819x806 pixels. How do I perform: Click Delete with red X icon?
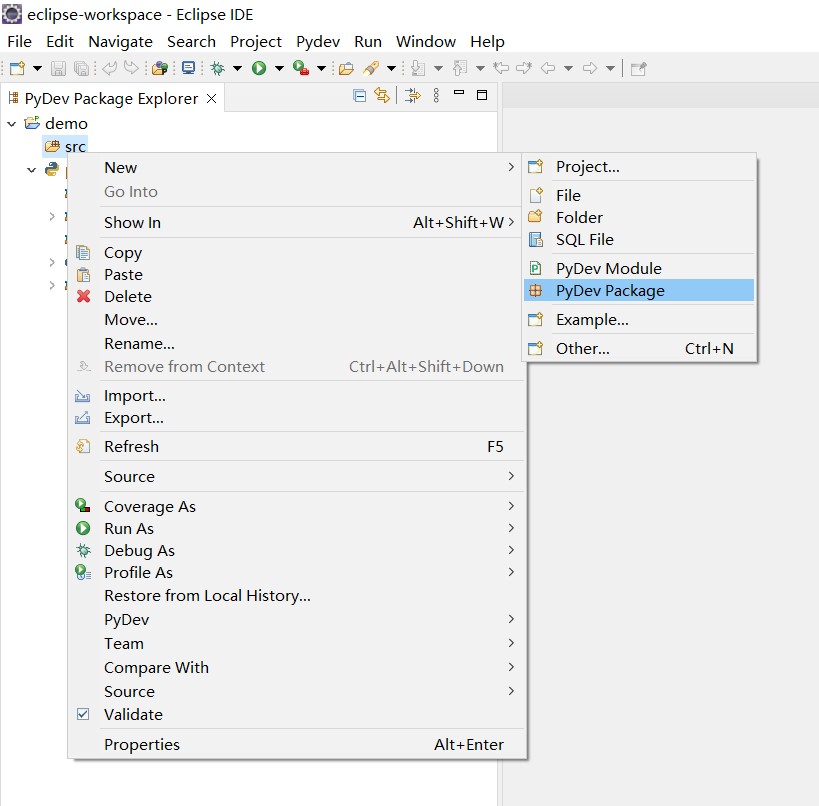point(297,297)
